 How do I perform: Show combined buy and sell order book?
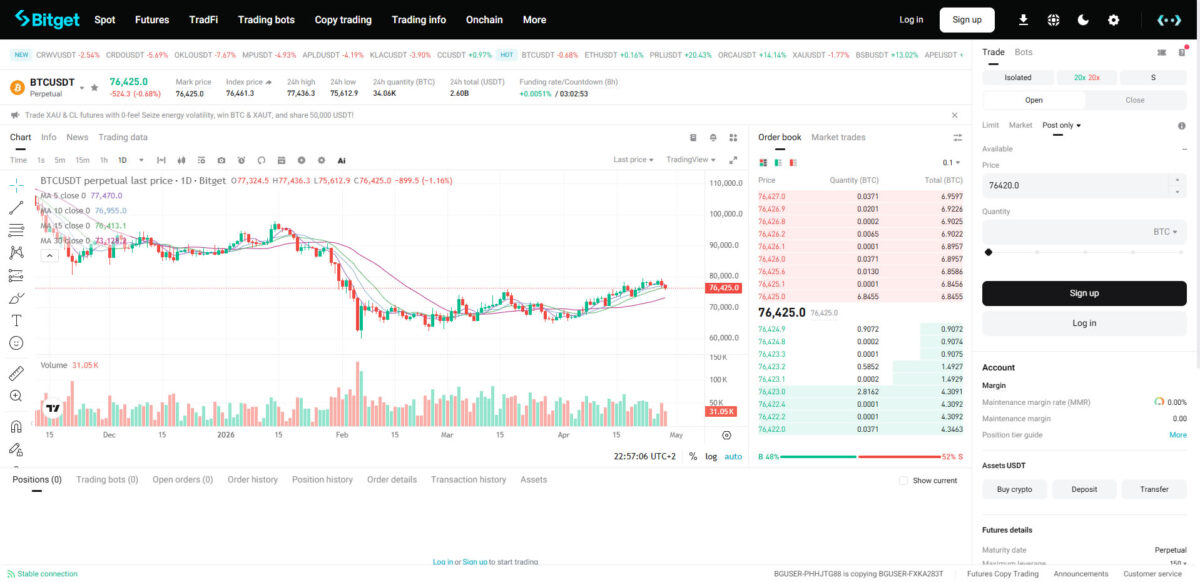pyautogui.click(x=764, y=162)
